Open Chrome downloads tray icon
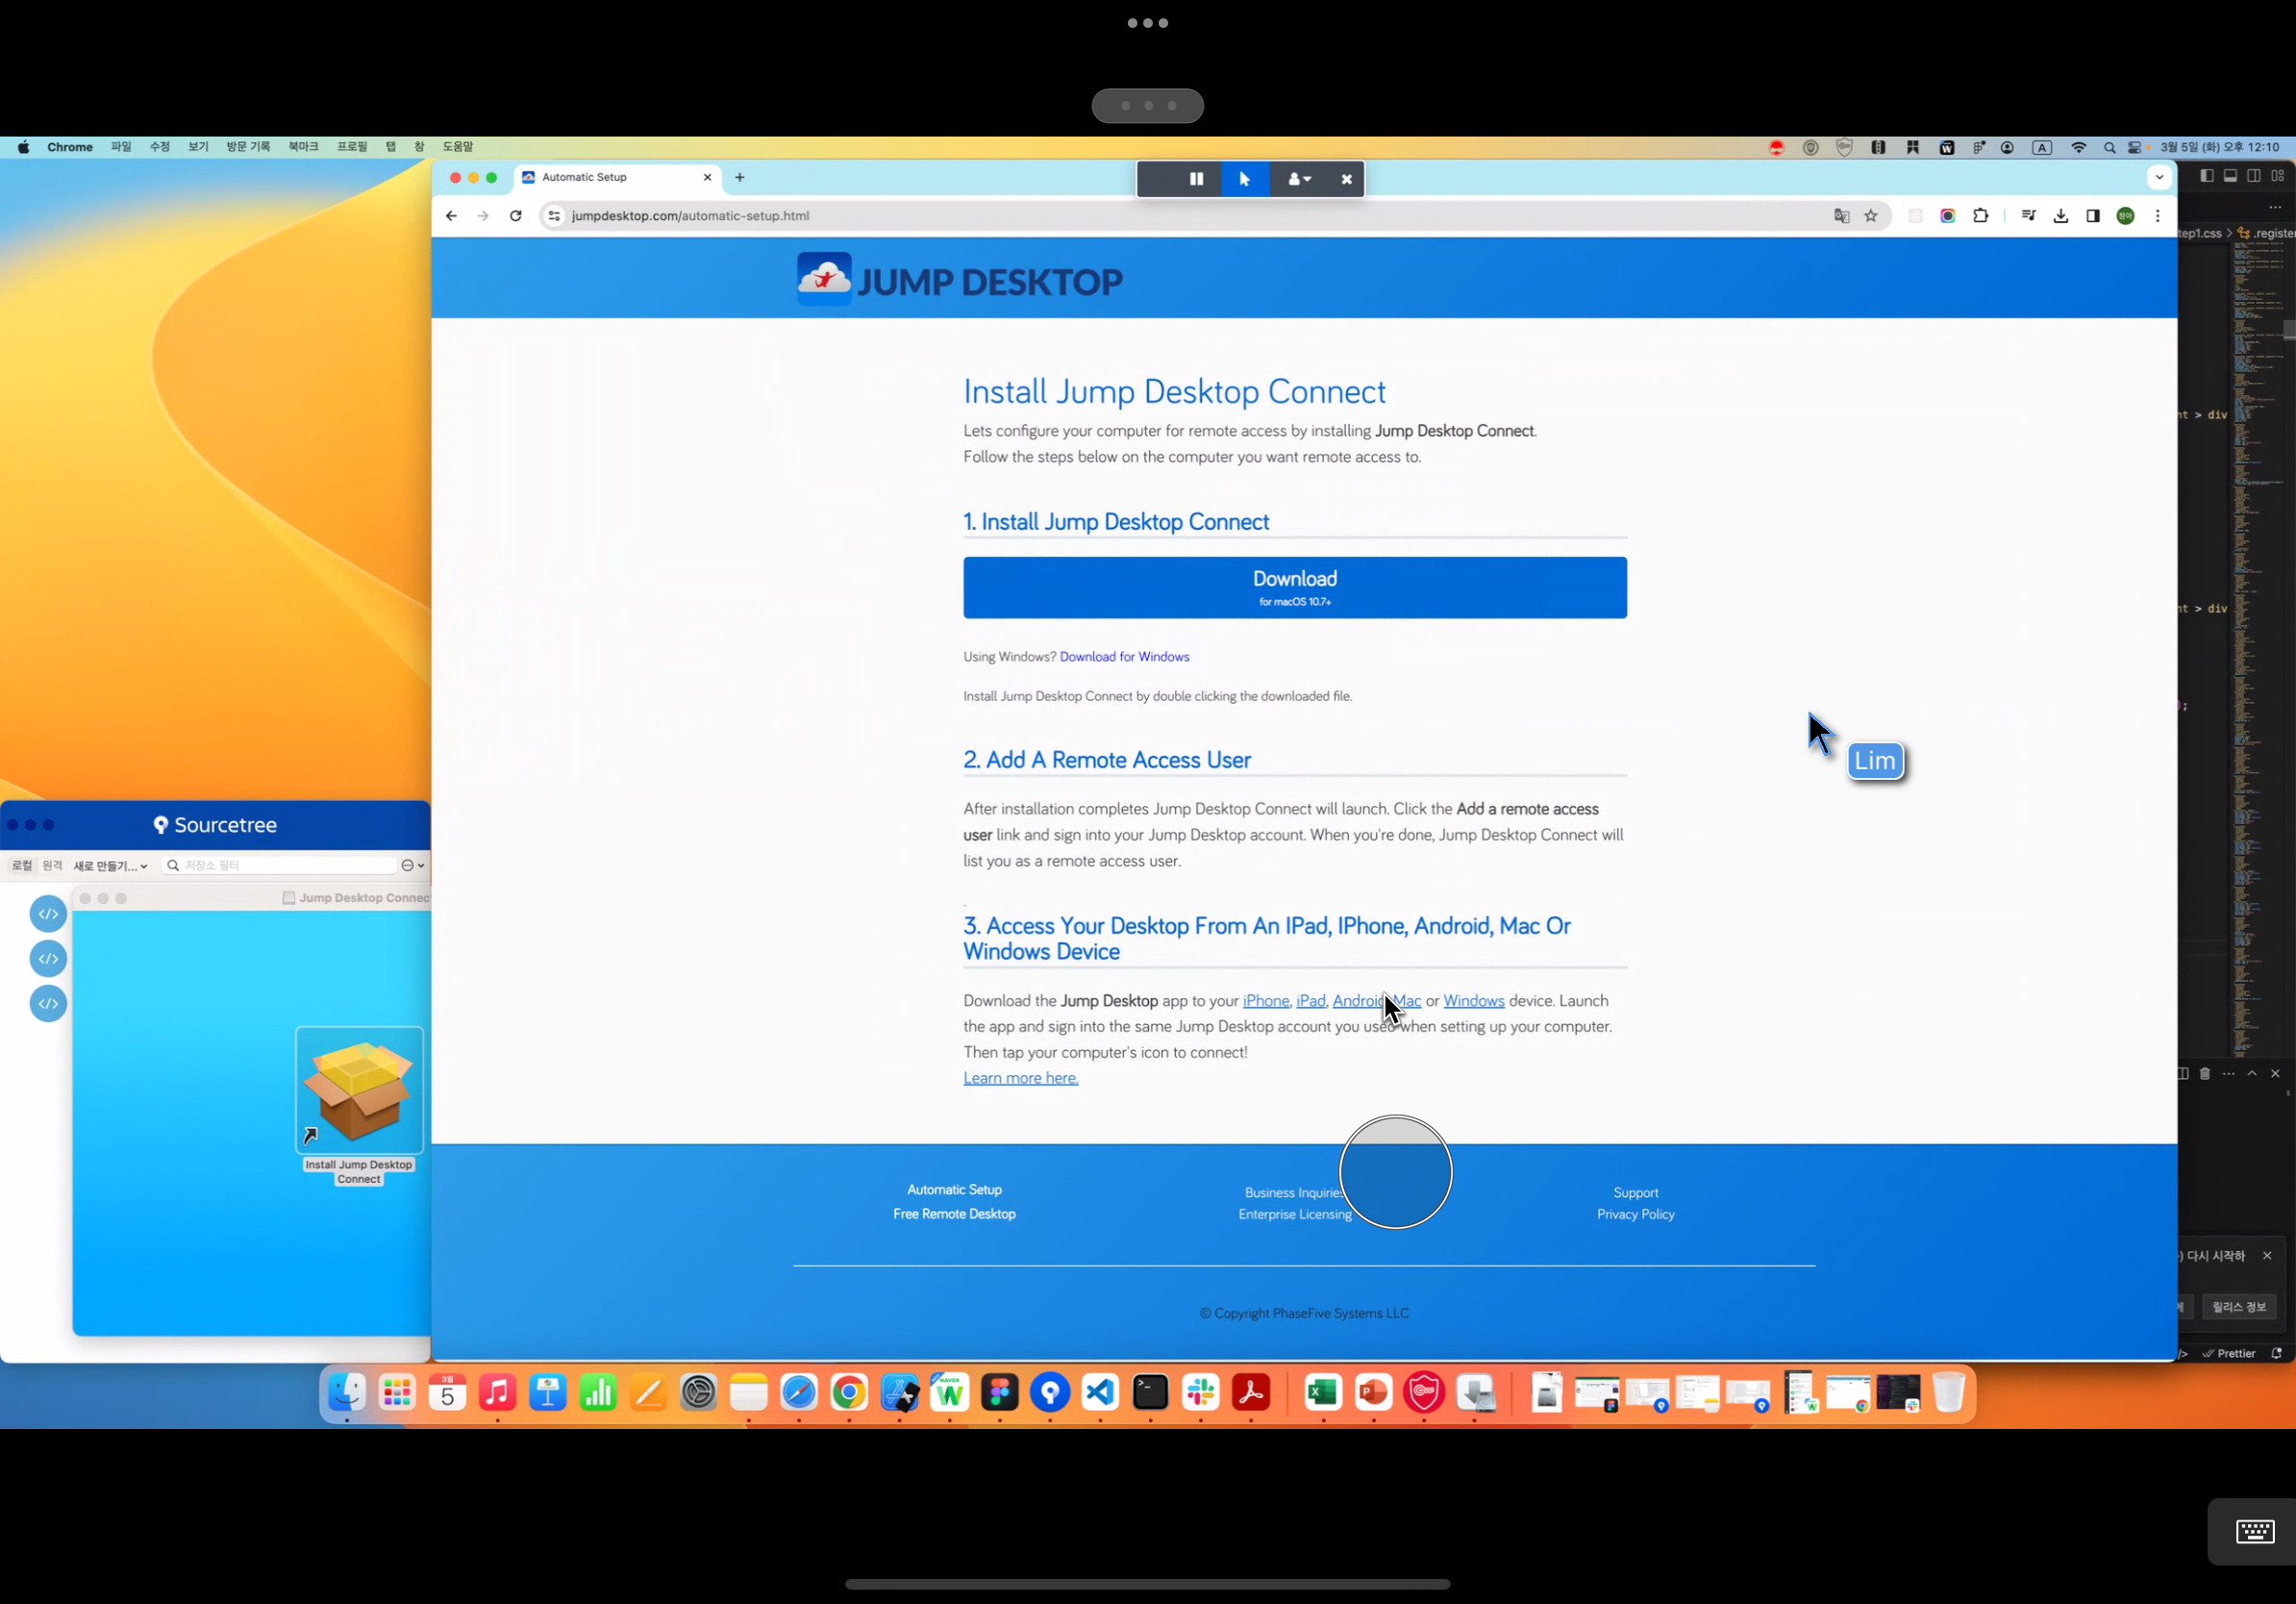Viewport: 2296px width, 1604px height. tap(2061, 216)
